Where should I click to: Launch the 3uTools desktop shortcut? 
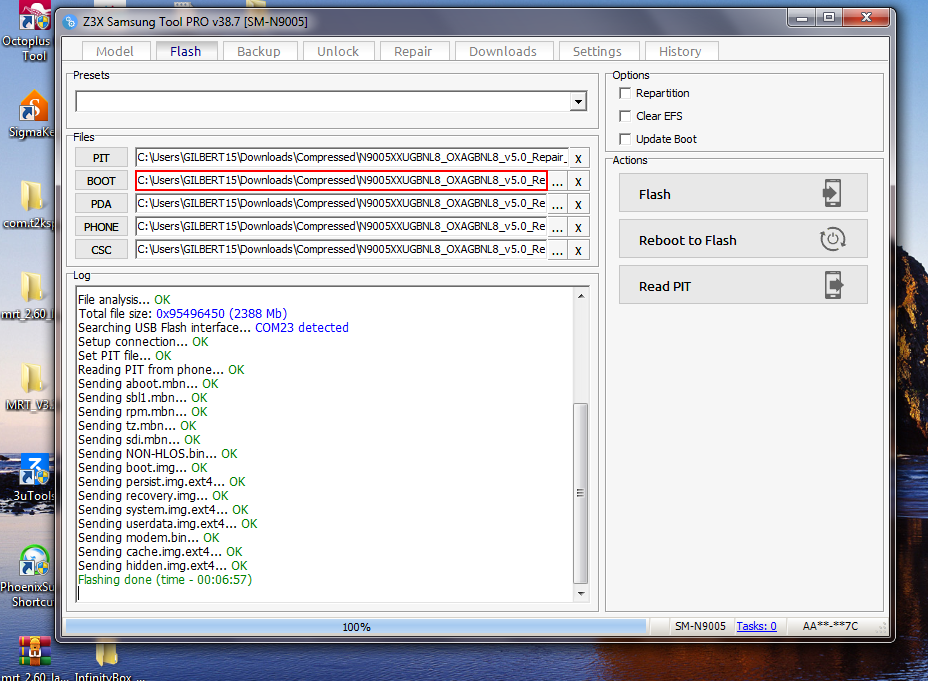click(x=33, y=478)
